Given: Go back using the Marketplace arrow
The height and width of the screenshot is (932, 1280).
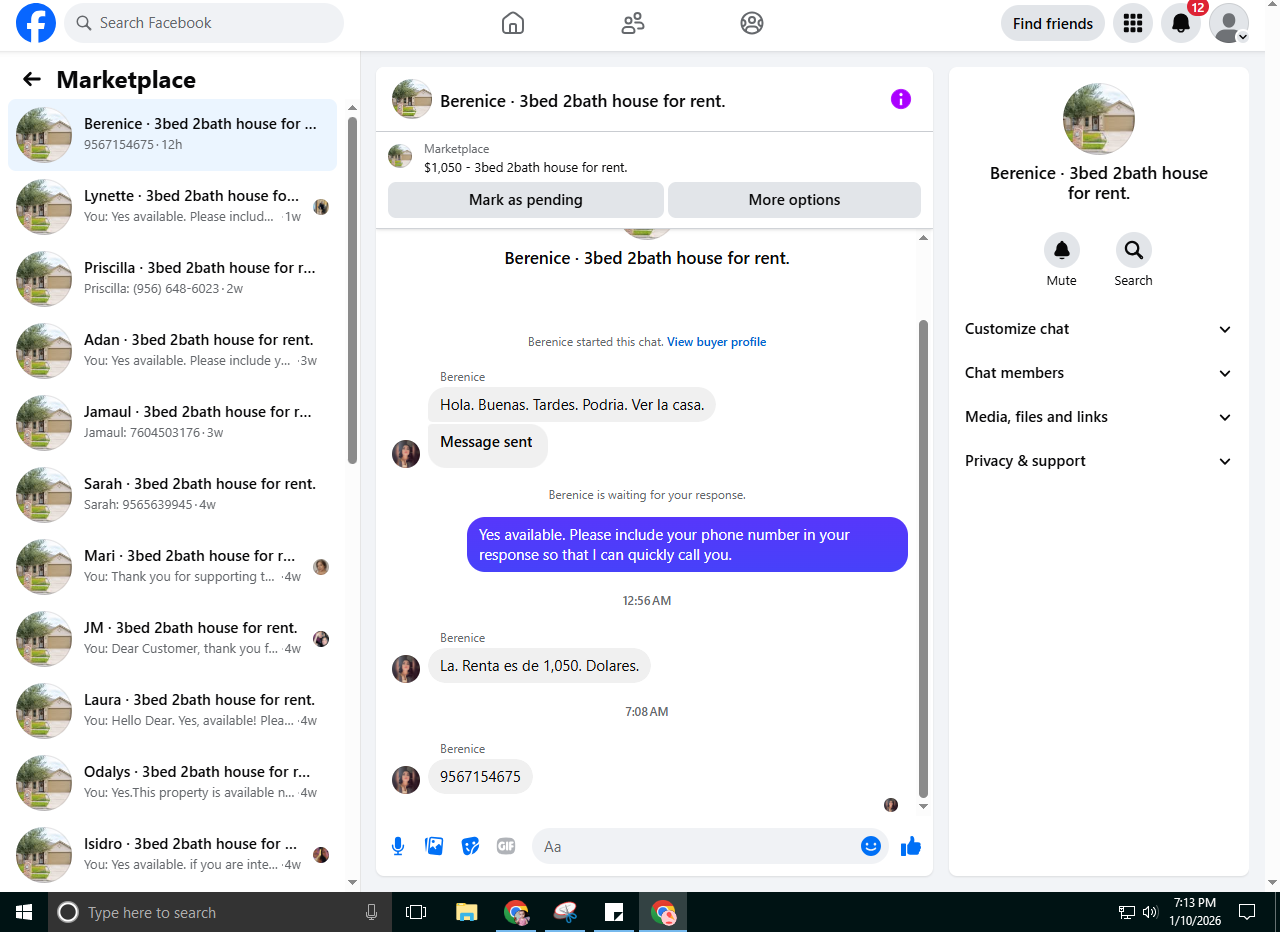Looking at the screenshot, I should [32, 80].
